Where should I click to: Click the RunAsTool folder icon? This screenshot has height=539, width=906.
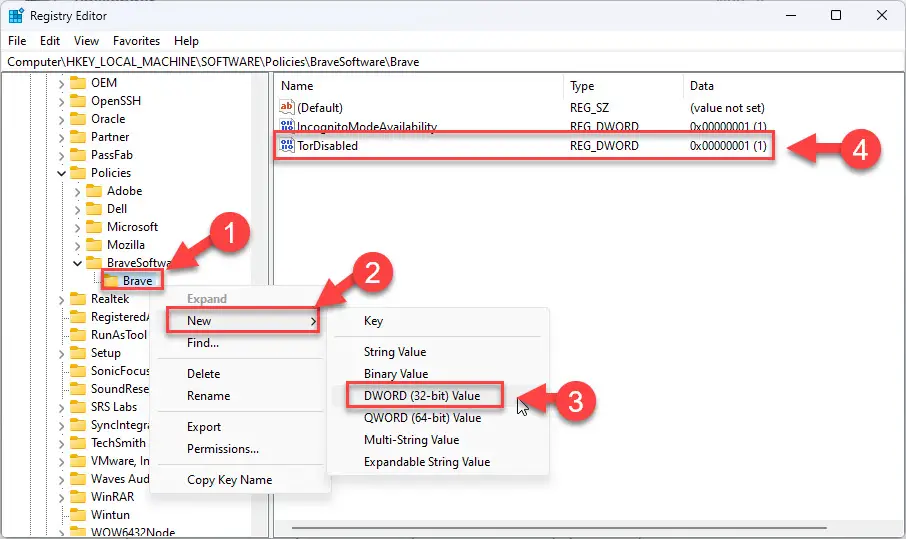pyautogui.click(x=78, y=334)
